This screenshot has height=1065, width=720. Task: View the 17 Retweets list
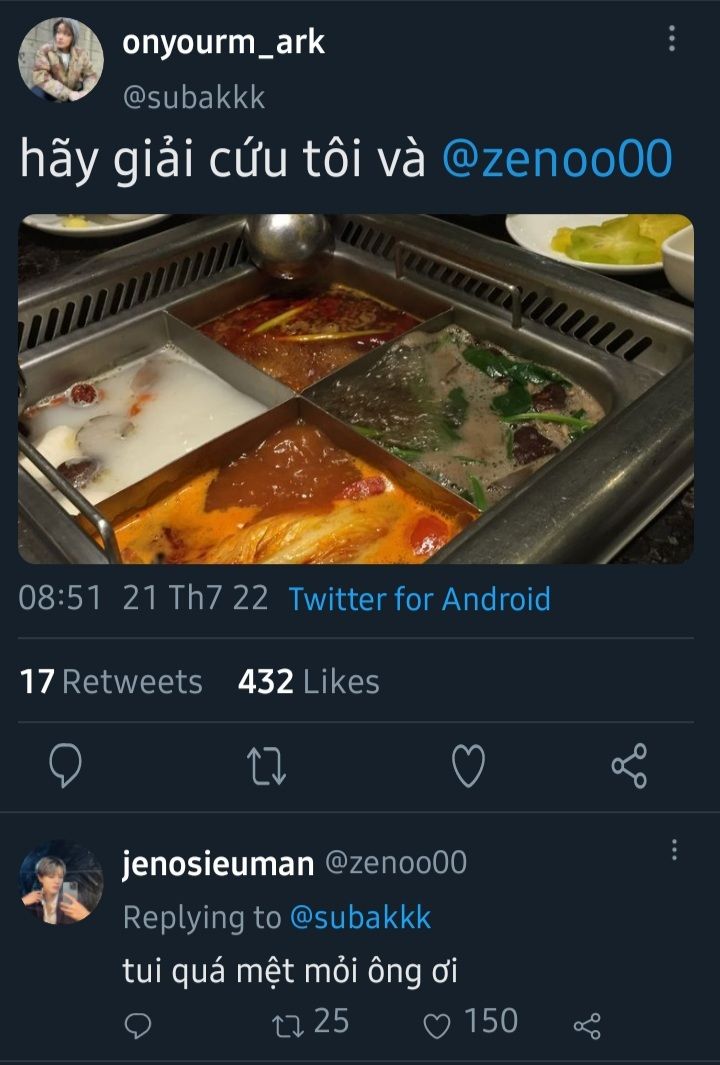point(111,682)
